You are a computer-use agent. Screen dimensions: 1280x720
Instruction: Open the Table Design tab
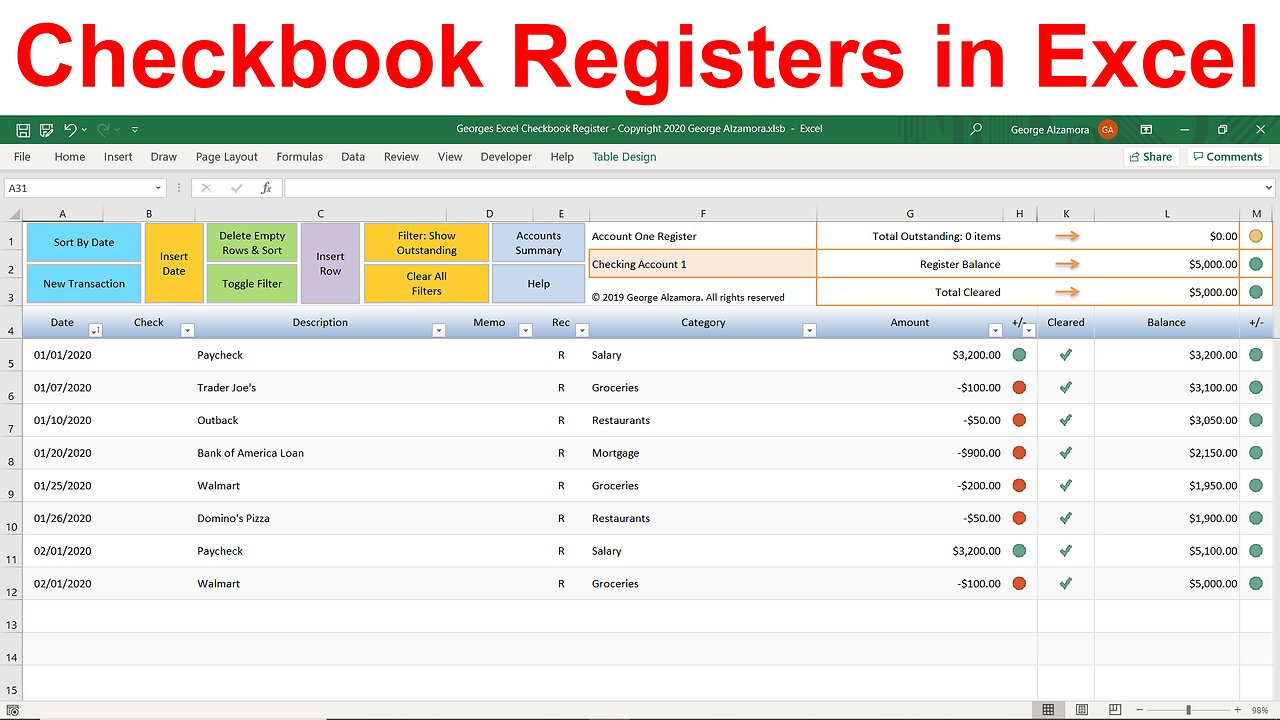pyautogui.click(x=624, y=157)
